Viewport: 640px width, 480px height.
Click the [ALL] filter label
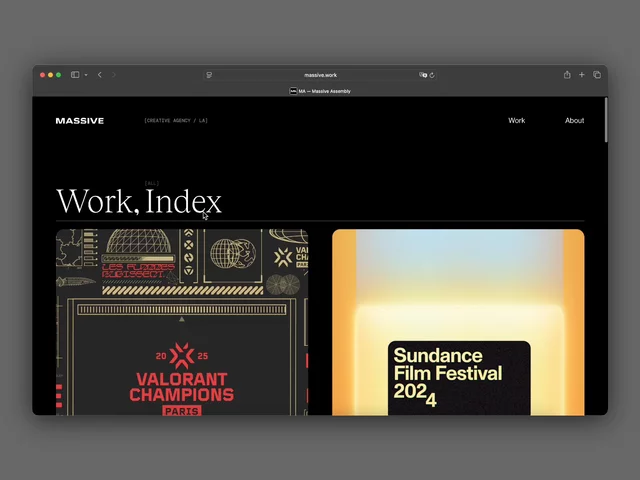152,183
